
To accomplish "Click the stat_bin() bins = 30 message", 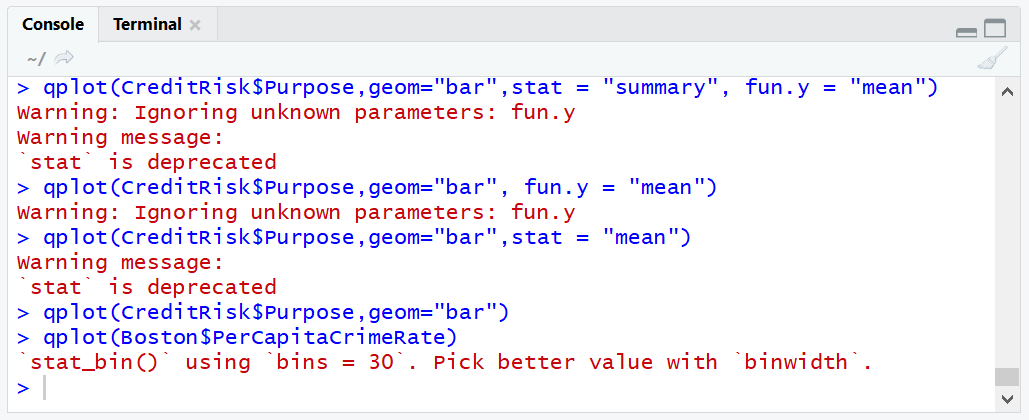I will 445,362.
